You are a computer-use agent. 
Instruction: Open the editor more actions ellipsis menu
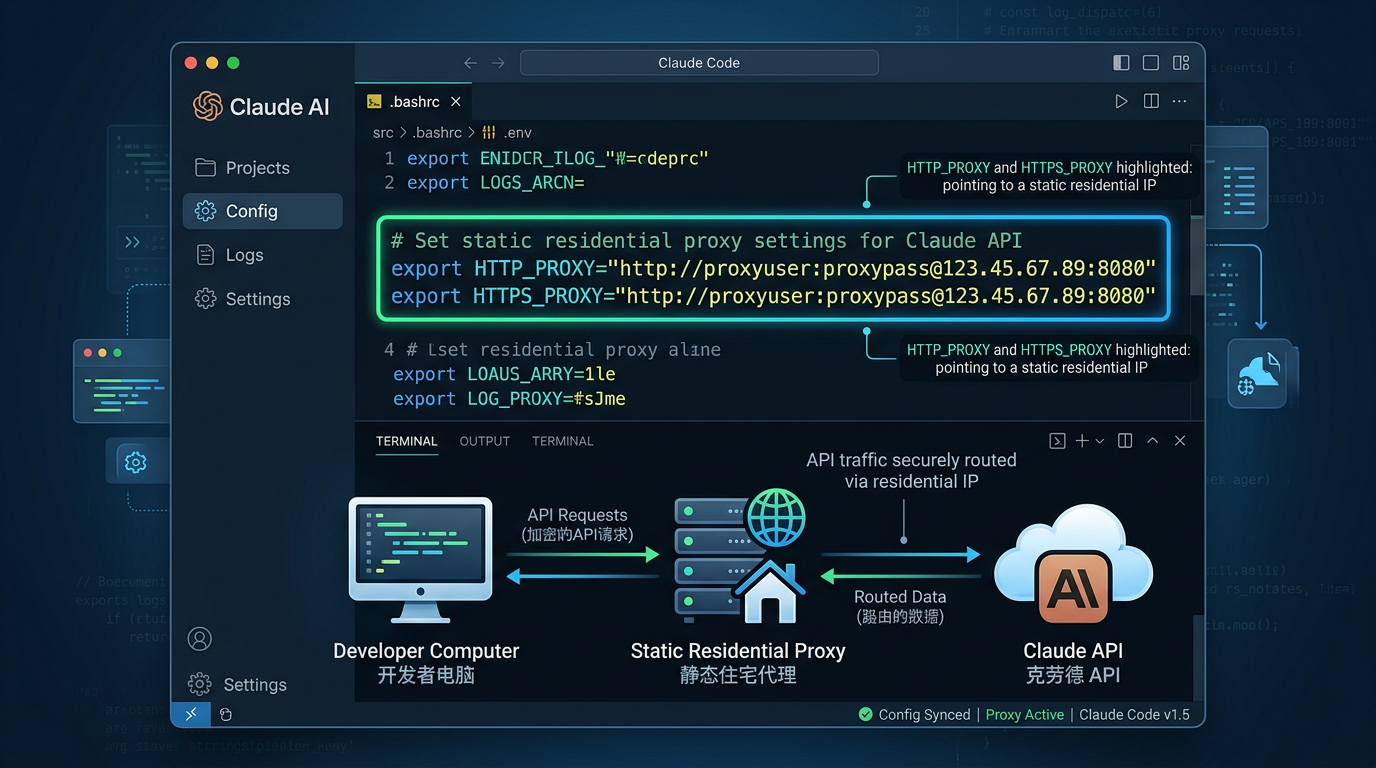pyautogui.click(x=1180, y=101)
